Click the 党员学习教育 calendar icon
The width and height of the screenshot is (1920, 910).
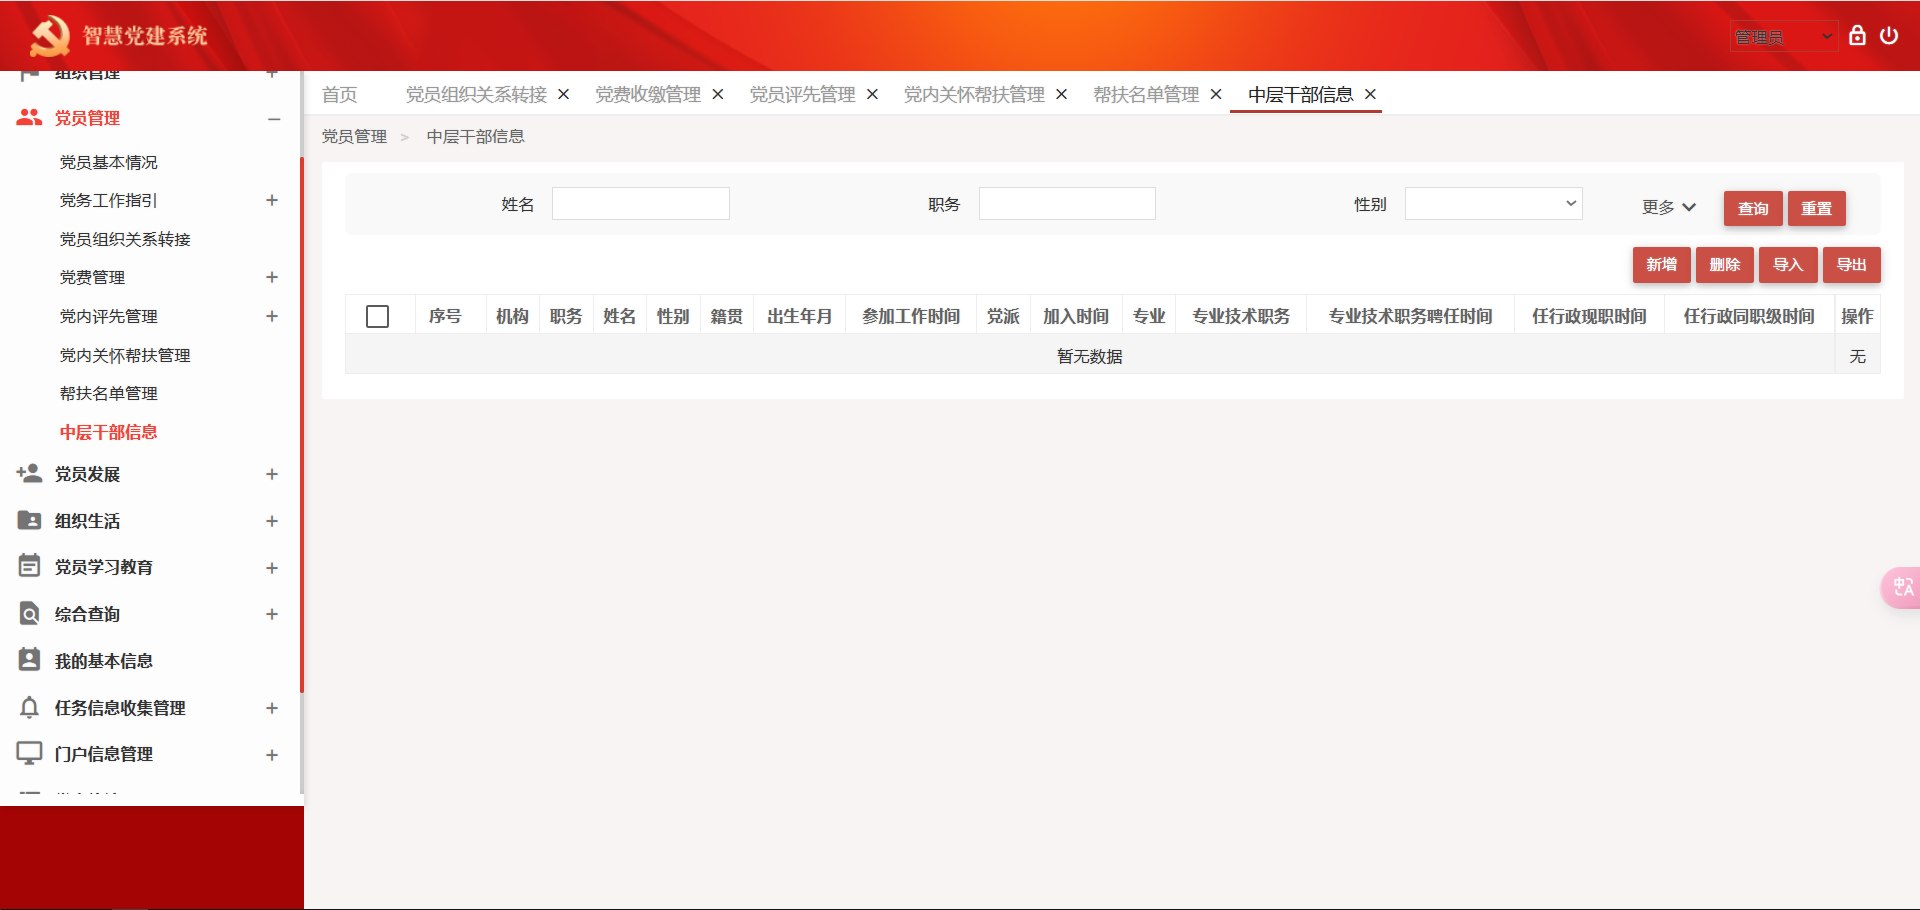pos(29,567)
